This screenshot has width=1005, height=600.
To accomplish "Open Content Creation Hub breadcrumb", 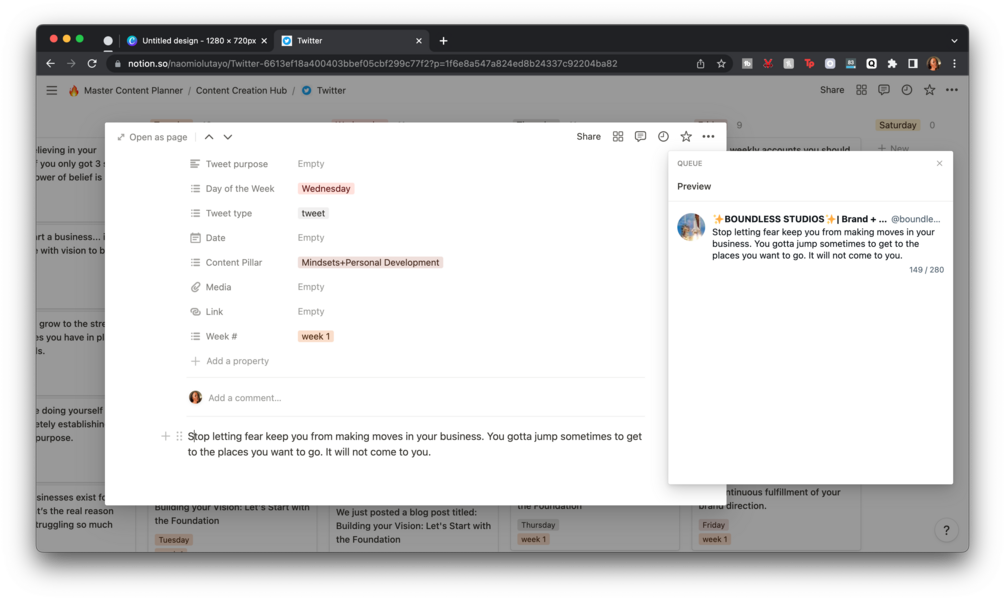I will click(x=241, y=90).
